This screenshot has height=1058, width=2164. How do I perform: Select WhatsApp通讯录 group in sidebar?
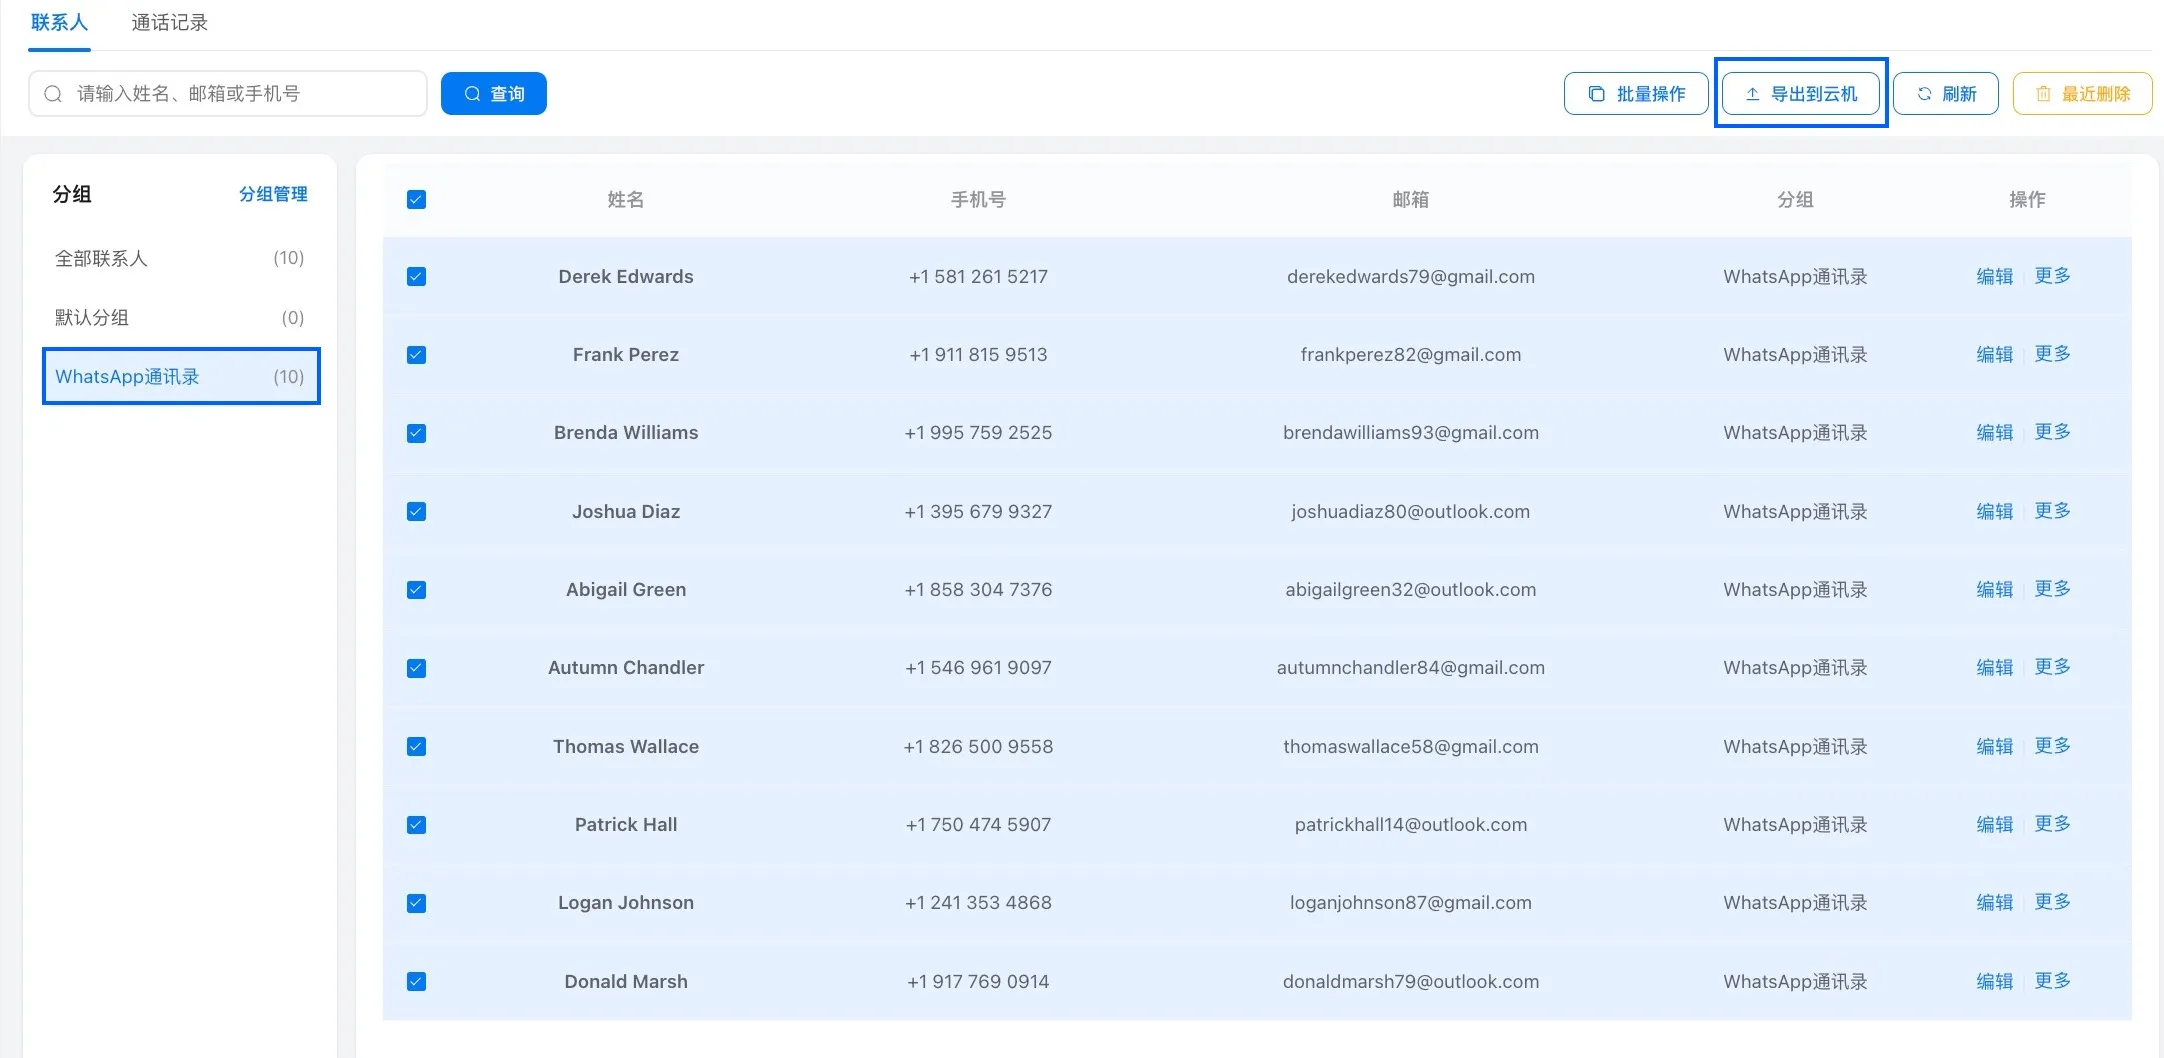(x=181, y=377)
